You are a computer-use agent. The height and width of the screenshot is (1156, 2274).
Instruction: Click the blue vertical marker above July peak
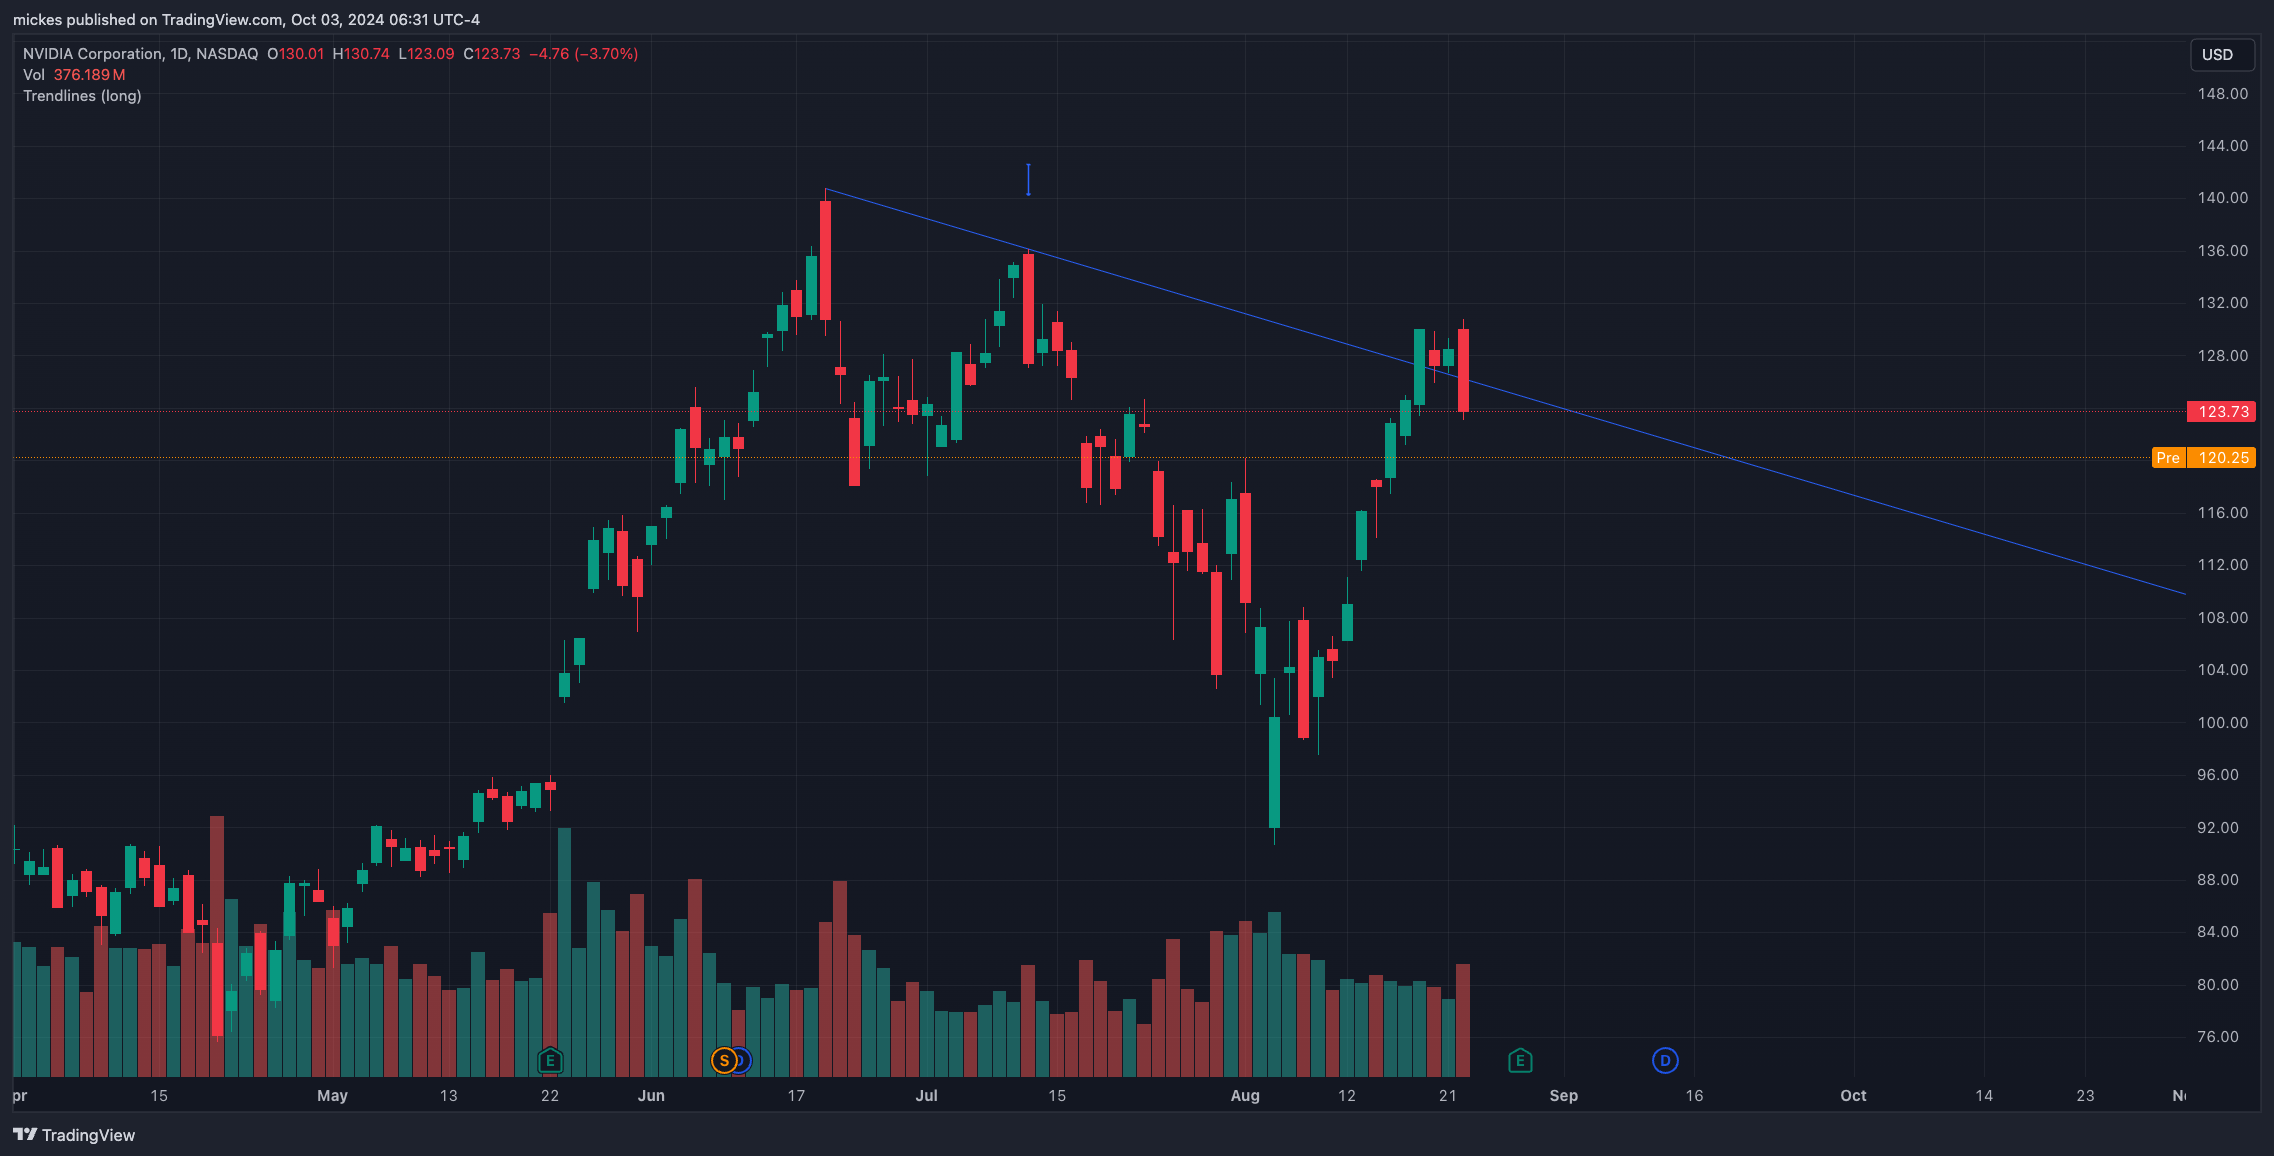(1028, 180)
